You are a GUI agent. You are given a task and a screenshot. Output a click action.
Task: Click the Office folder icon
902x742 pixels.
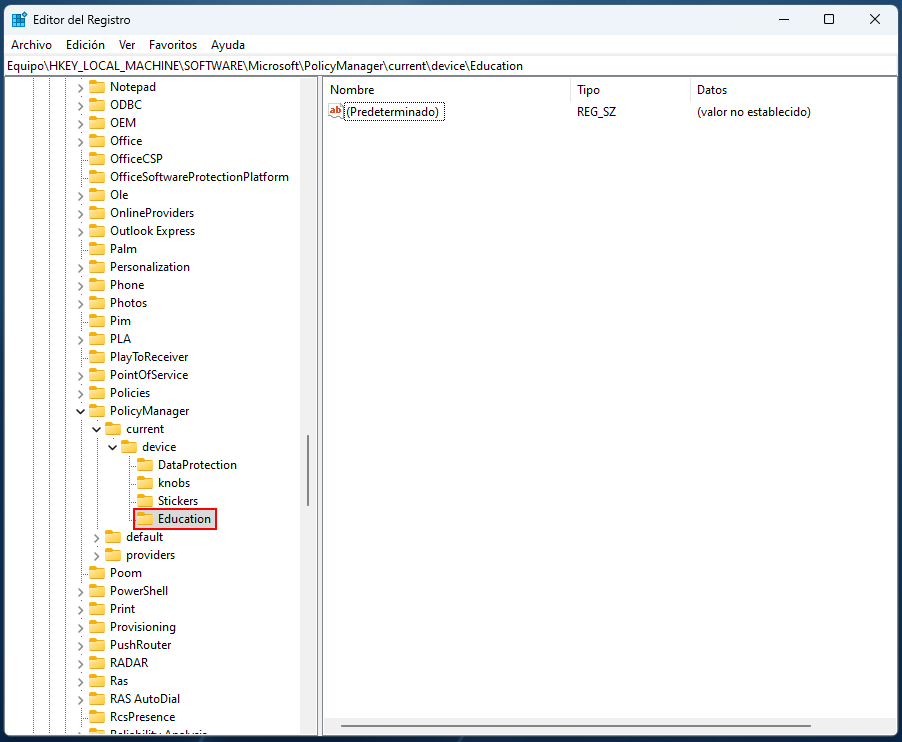click(97, 141)
